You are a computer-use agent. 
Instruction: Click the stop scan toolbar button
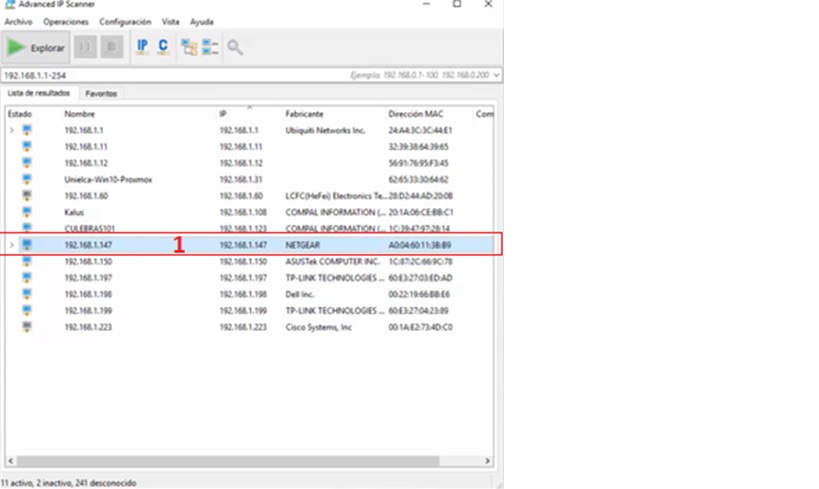click(x=112, y=47)
